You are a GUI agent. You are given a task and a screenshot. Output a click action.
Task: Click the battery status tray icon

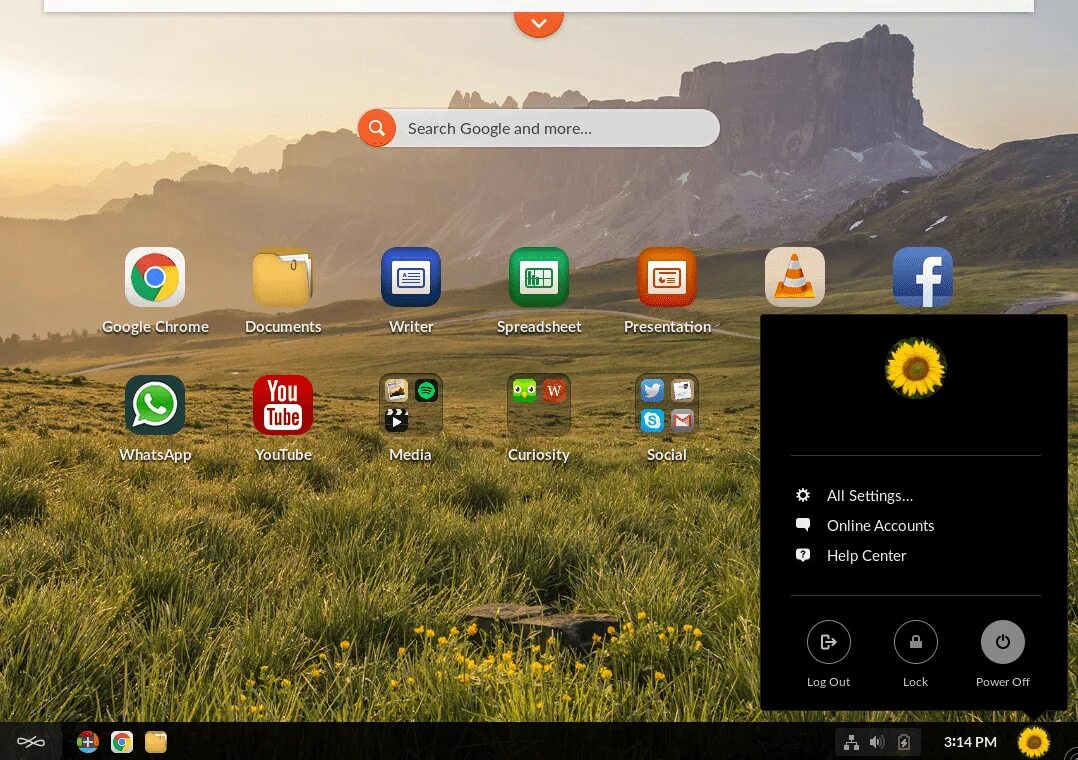tap(904, 742)
